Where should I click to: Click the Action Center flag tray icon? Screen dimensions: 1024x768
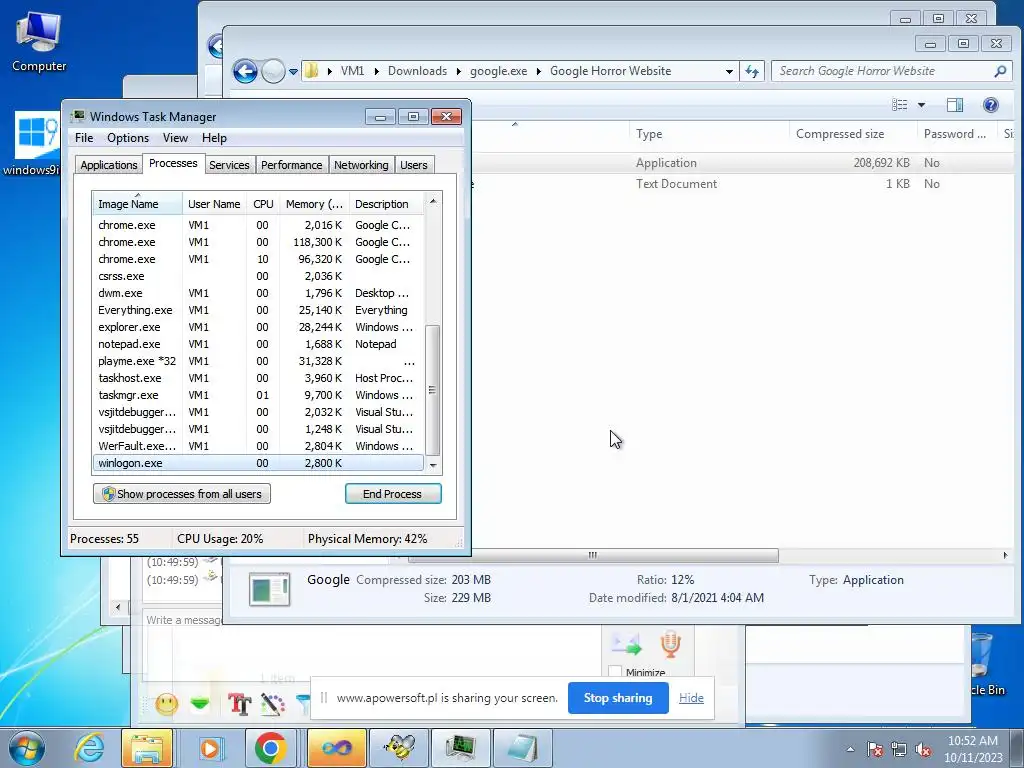[875, 749]
